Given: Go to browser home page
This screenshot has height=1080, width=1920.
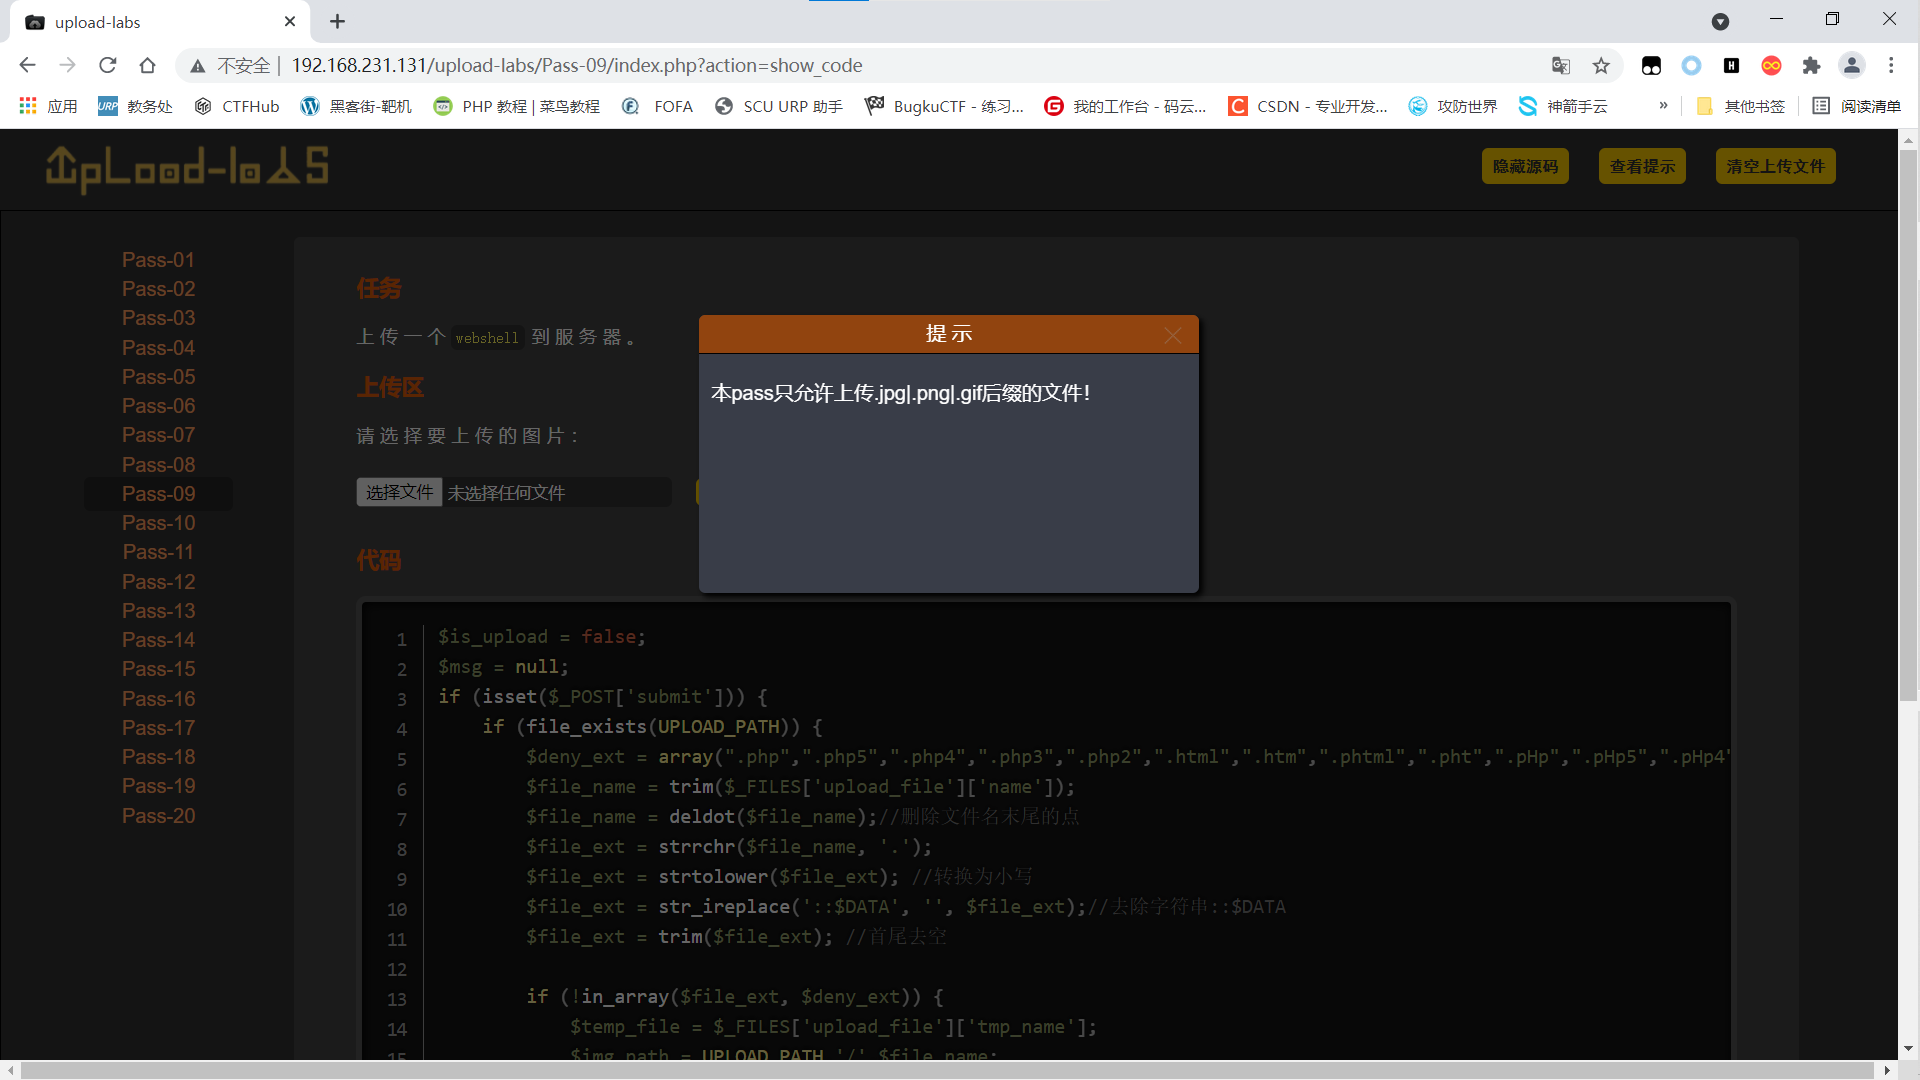Looking at the screenshot, I should click(x=147, y=65).
